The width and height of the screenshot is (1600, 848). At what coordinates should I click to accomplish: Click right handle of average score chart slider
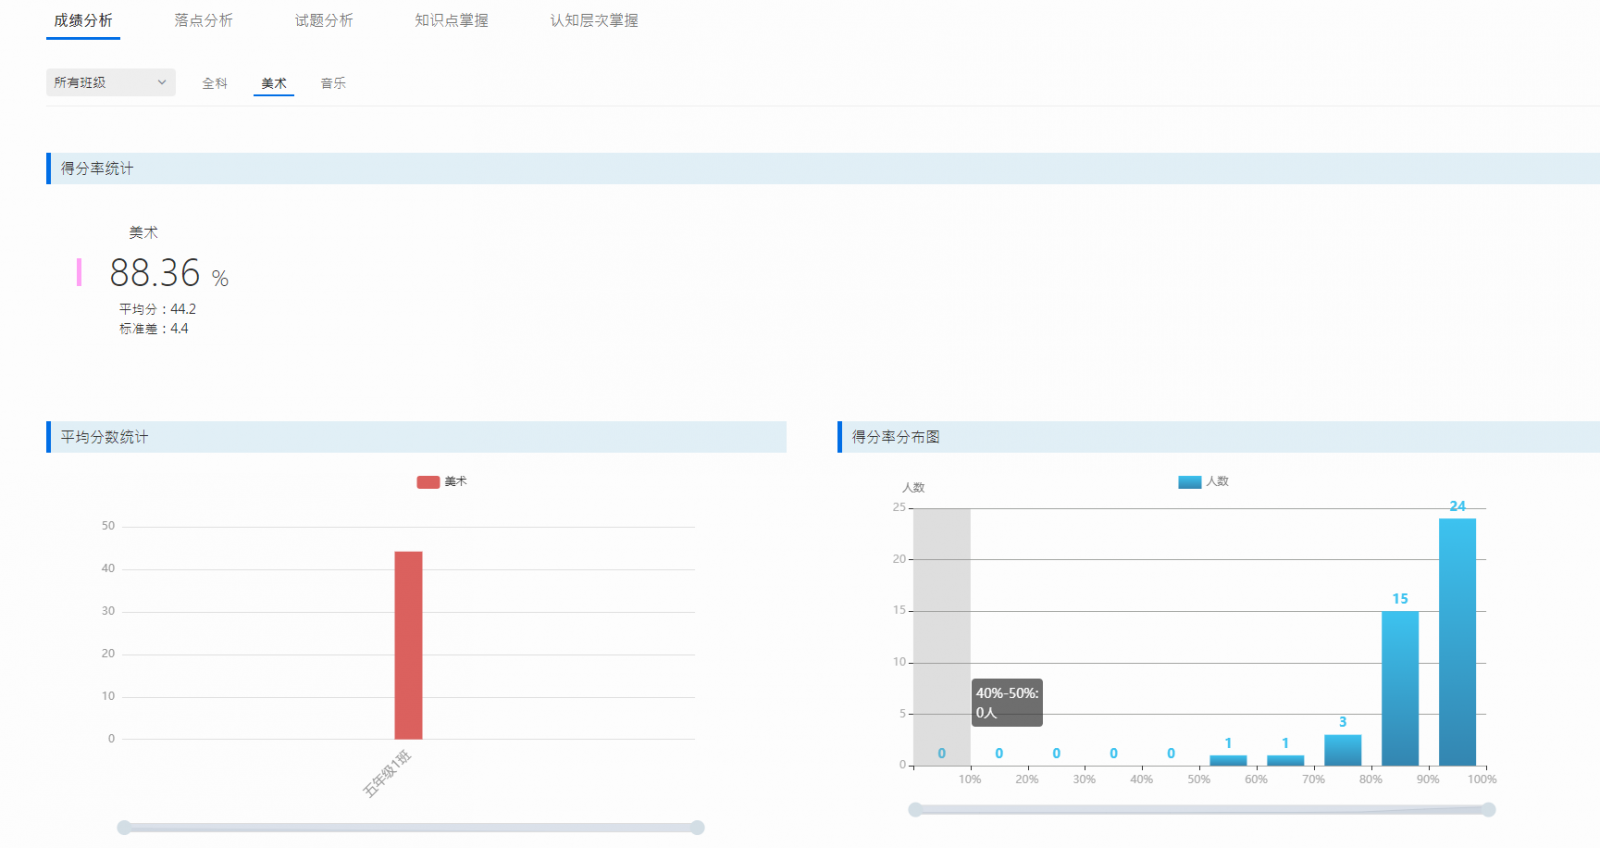(697, 827)
